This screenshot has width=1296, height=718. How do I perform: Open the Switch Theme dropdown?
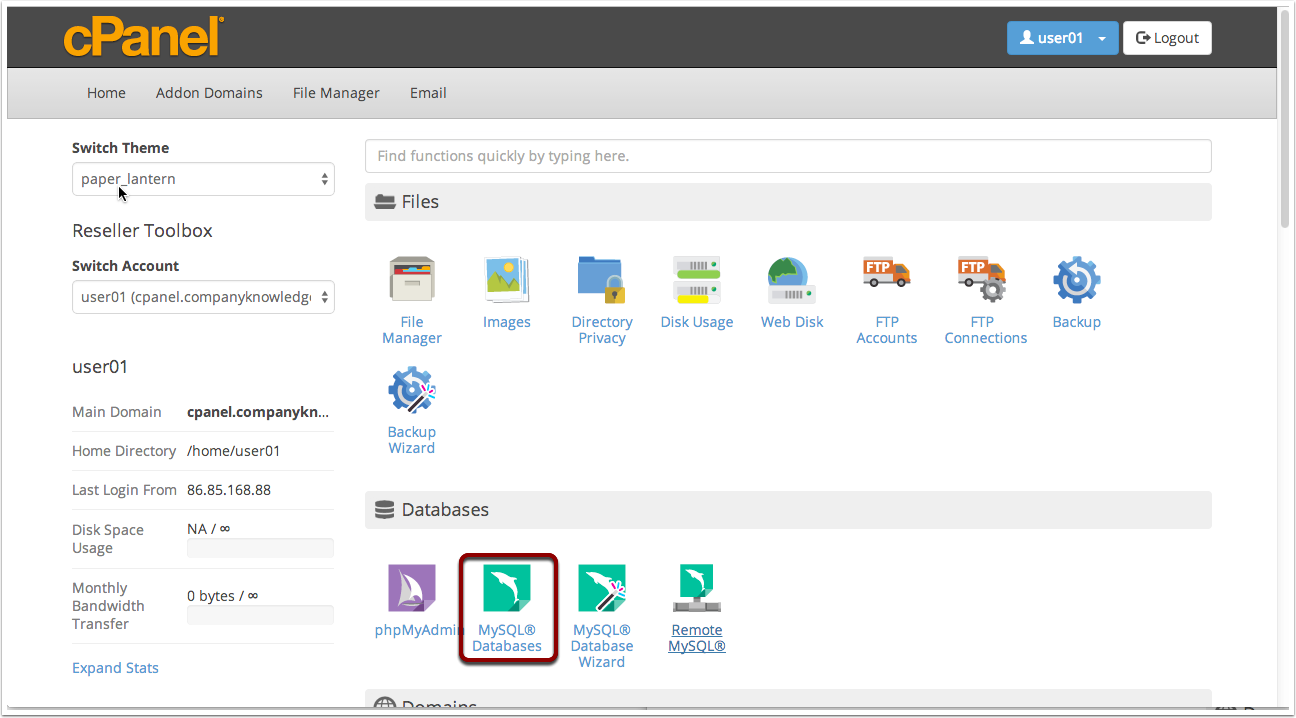pos(203,179)
